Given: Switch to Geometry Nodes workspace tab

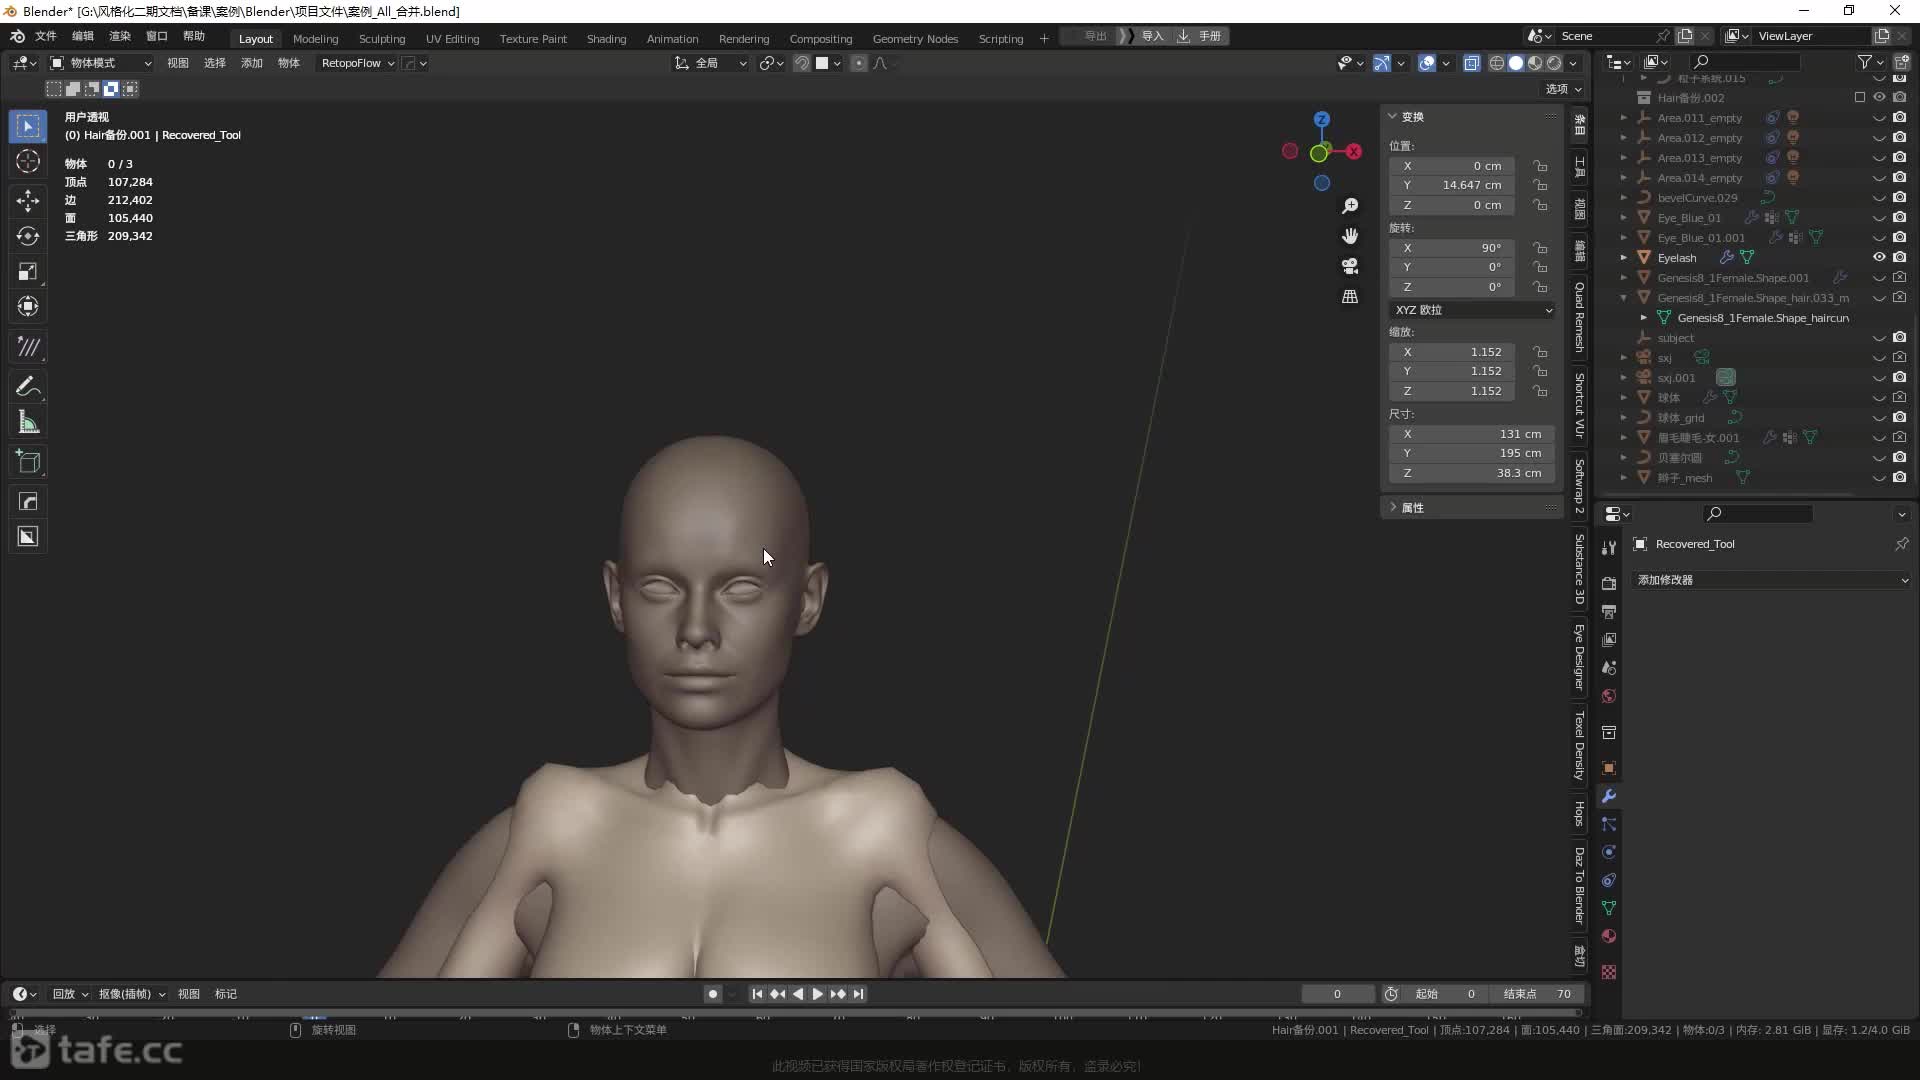Looking at the screenshot, I should pos(915,38).
